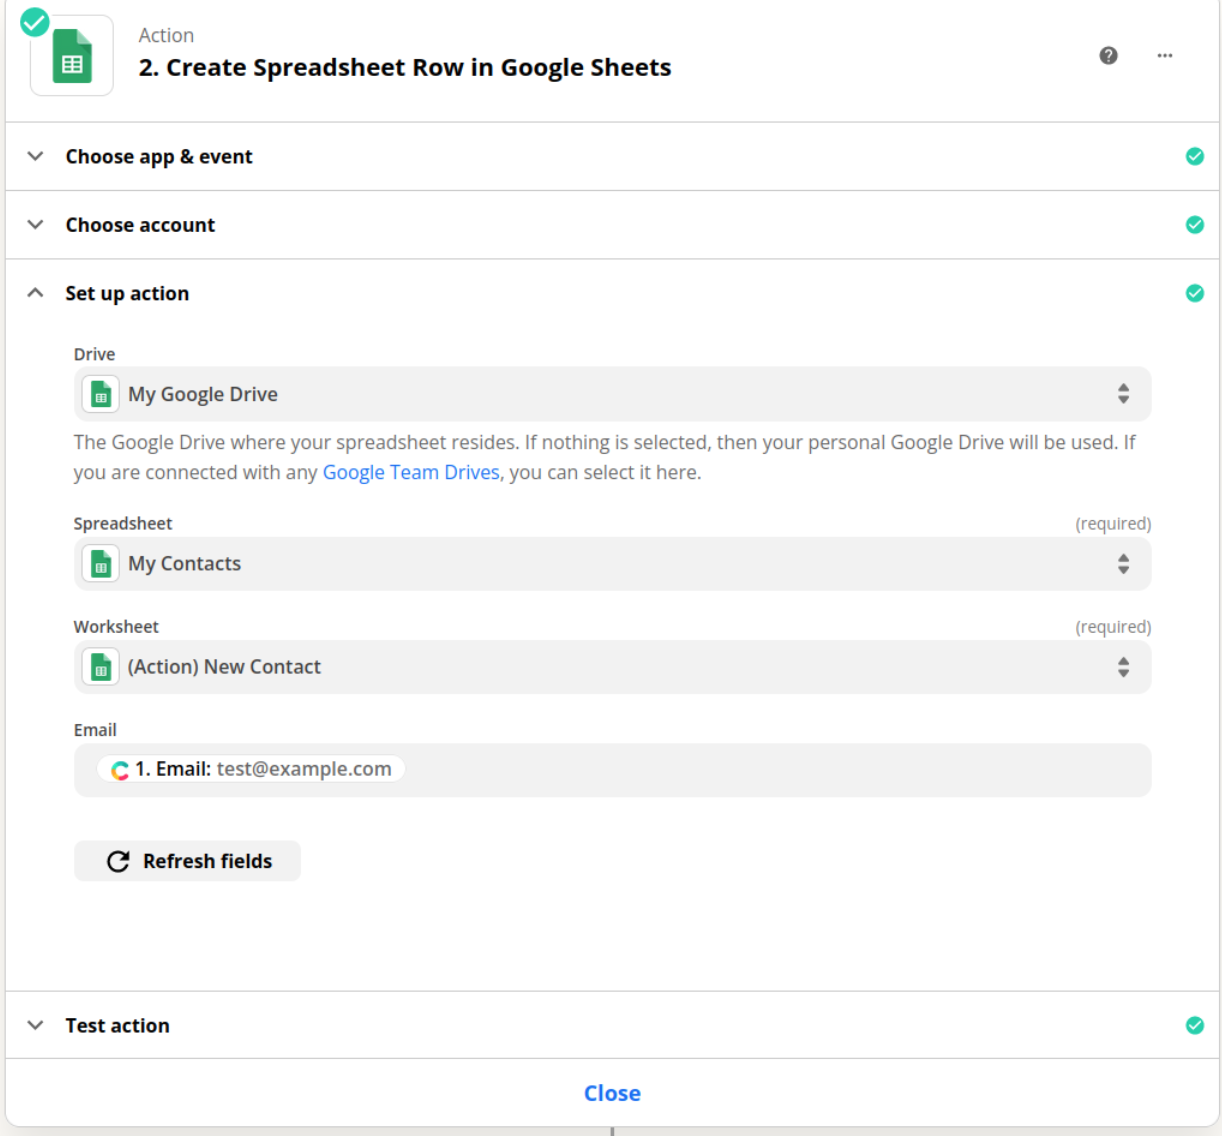Click the green check badge on app icon
This screenshot has height=1136, width=1222.
coord(35,22)
